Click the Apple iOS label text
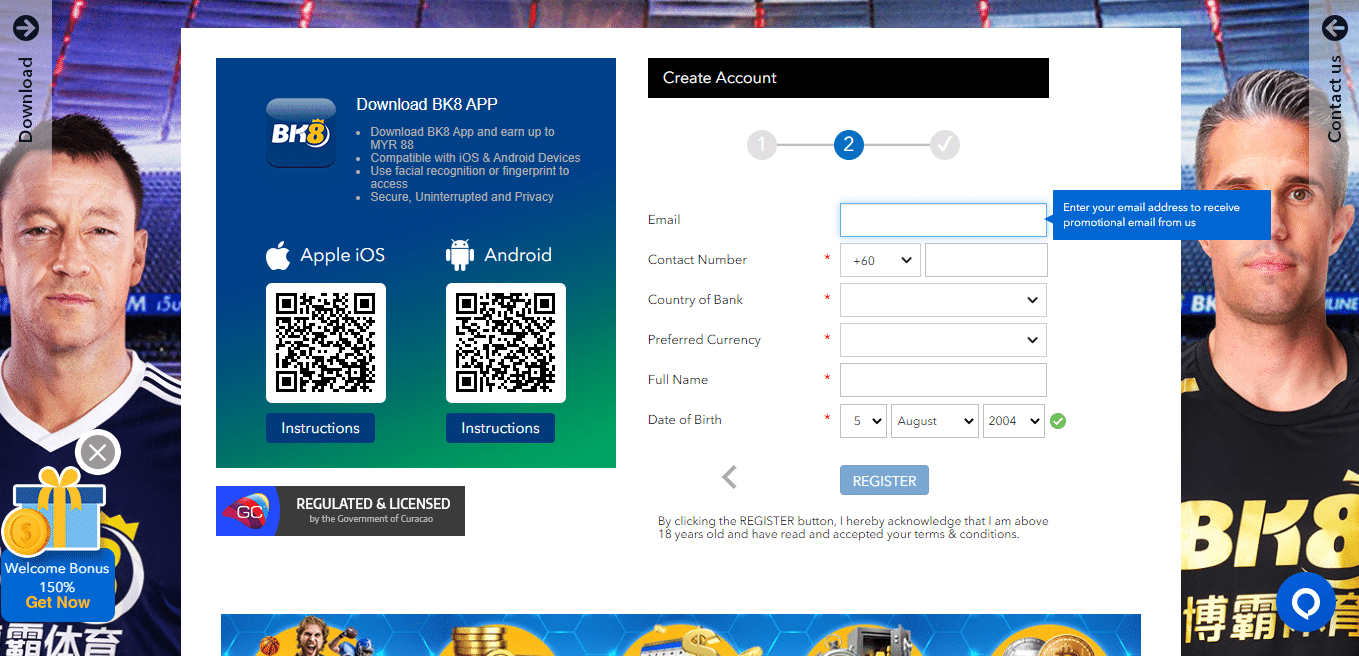Screen dimensions: 1359x656 (x=343, y=255)
